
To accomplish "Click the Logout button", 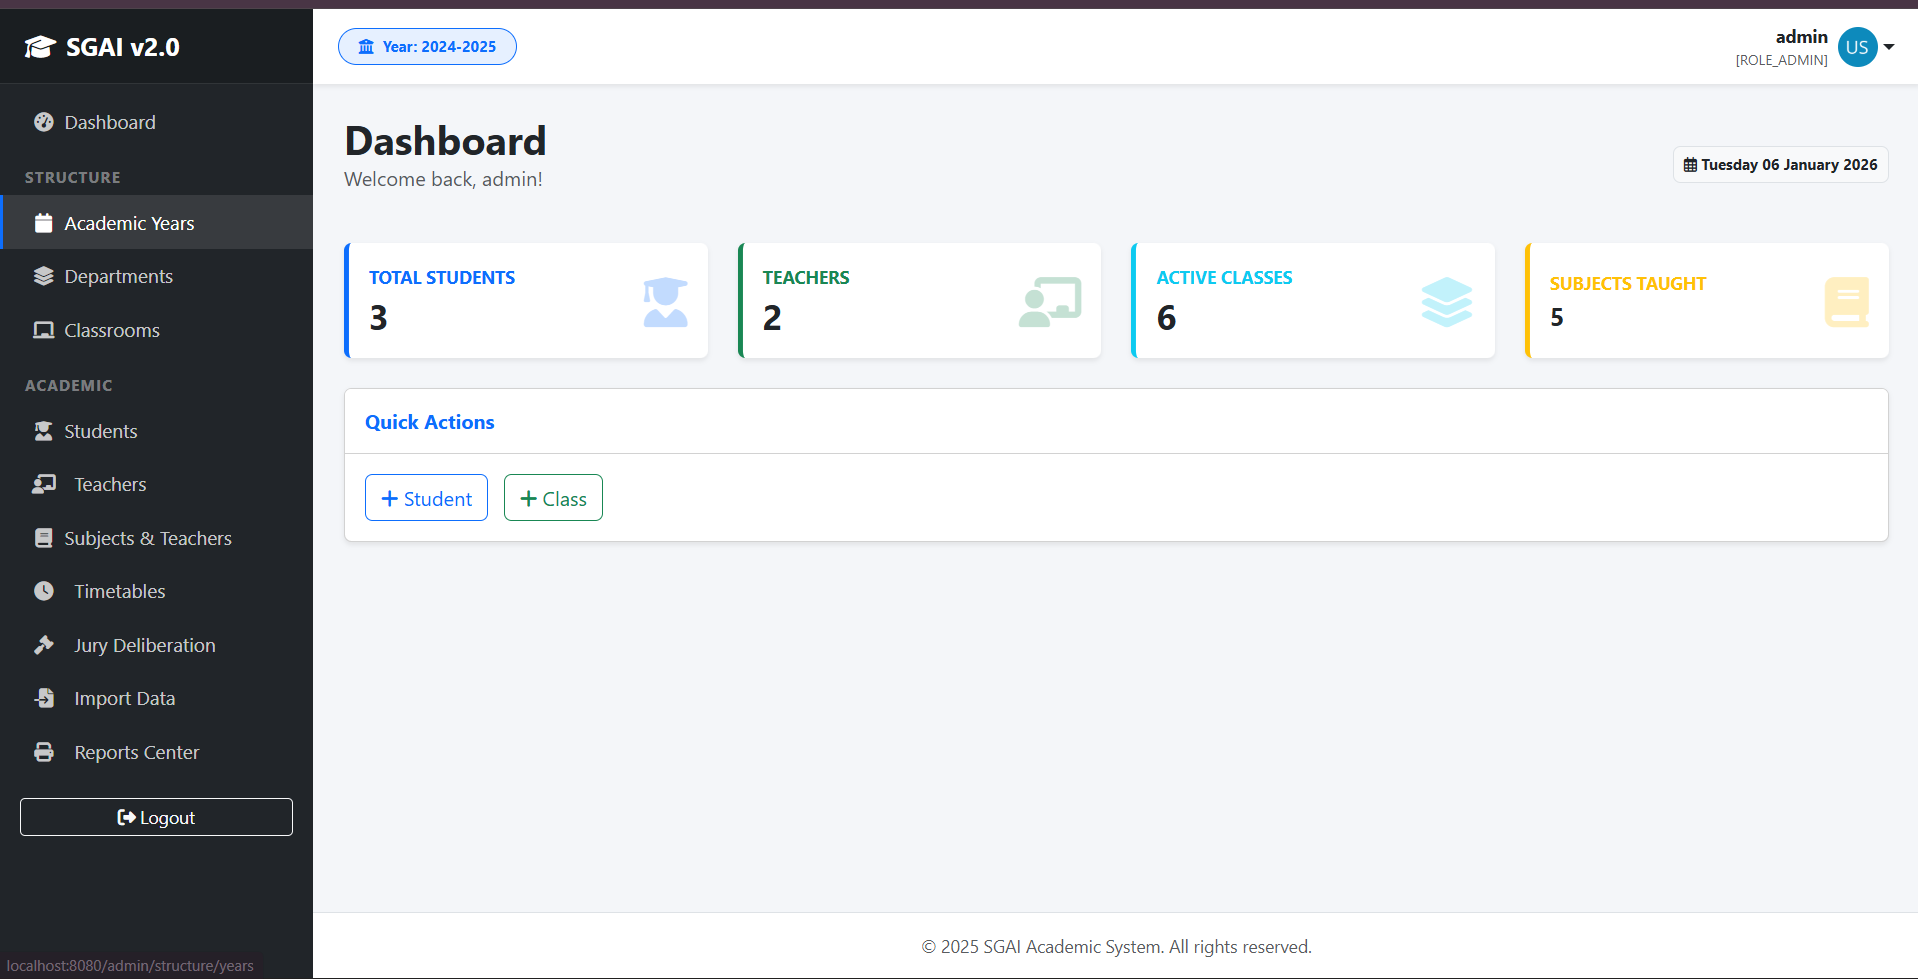I will click(x=156, y=817).
